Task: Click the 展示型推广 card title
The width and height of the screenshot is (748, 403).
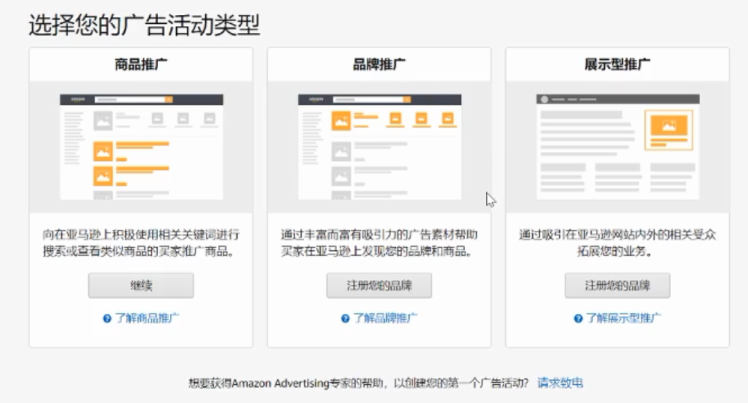Action: (617, 65)
